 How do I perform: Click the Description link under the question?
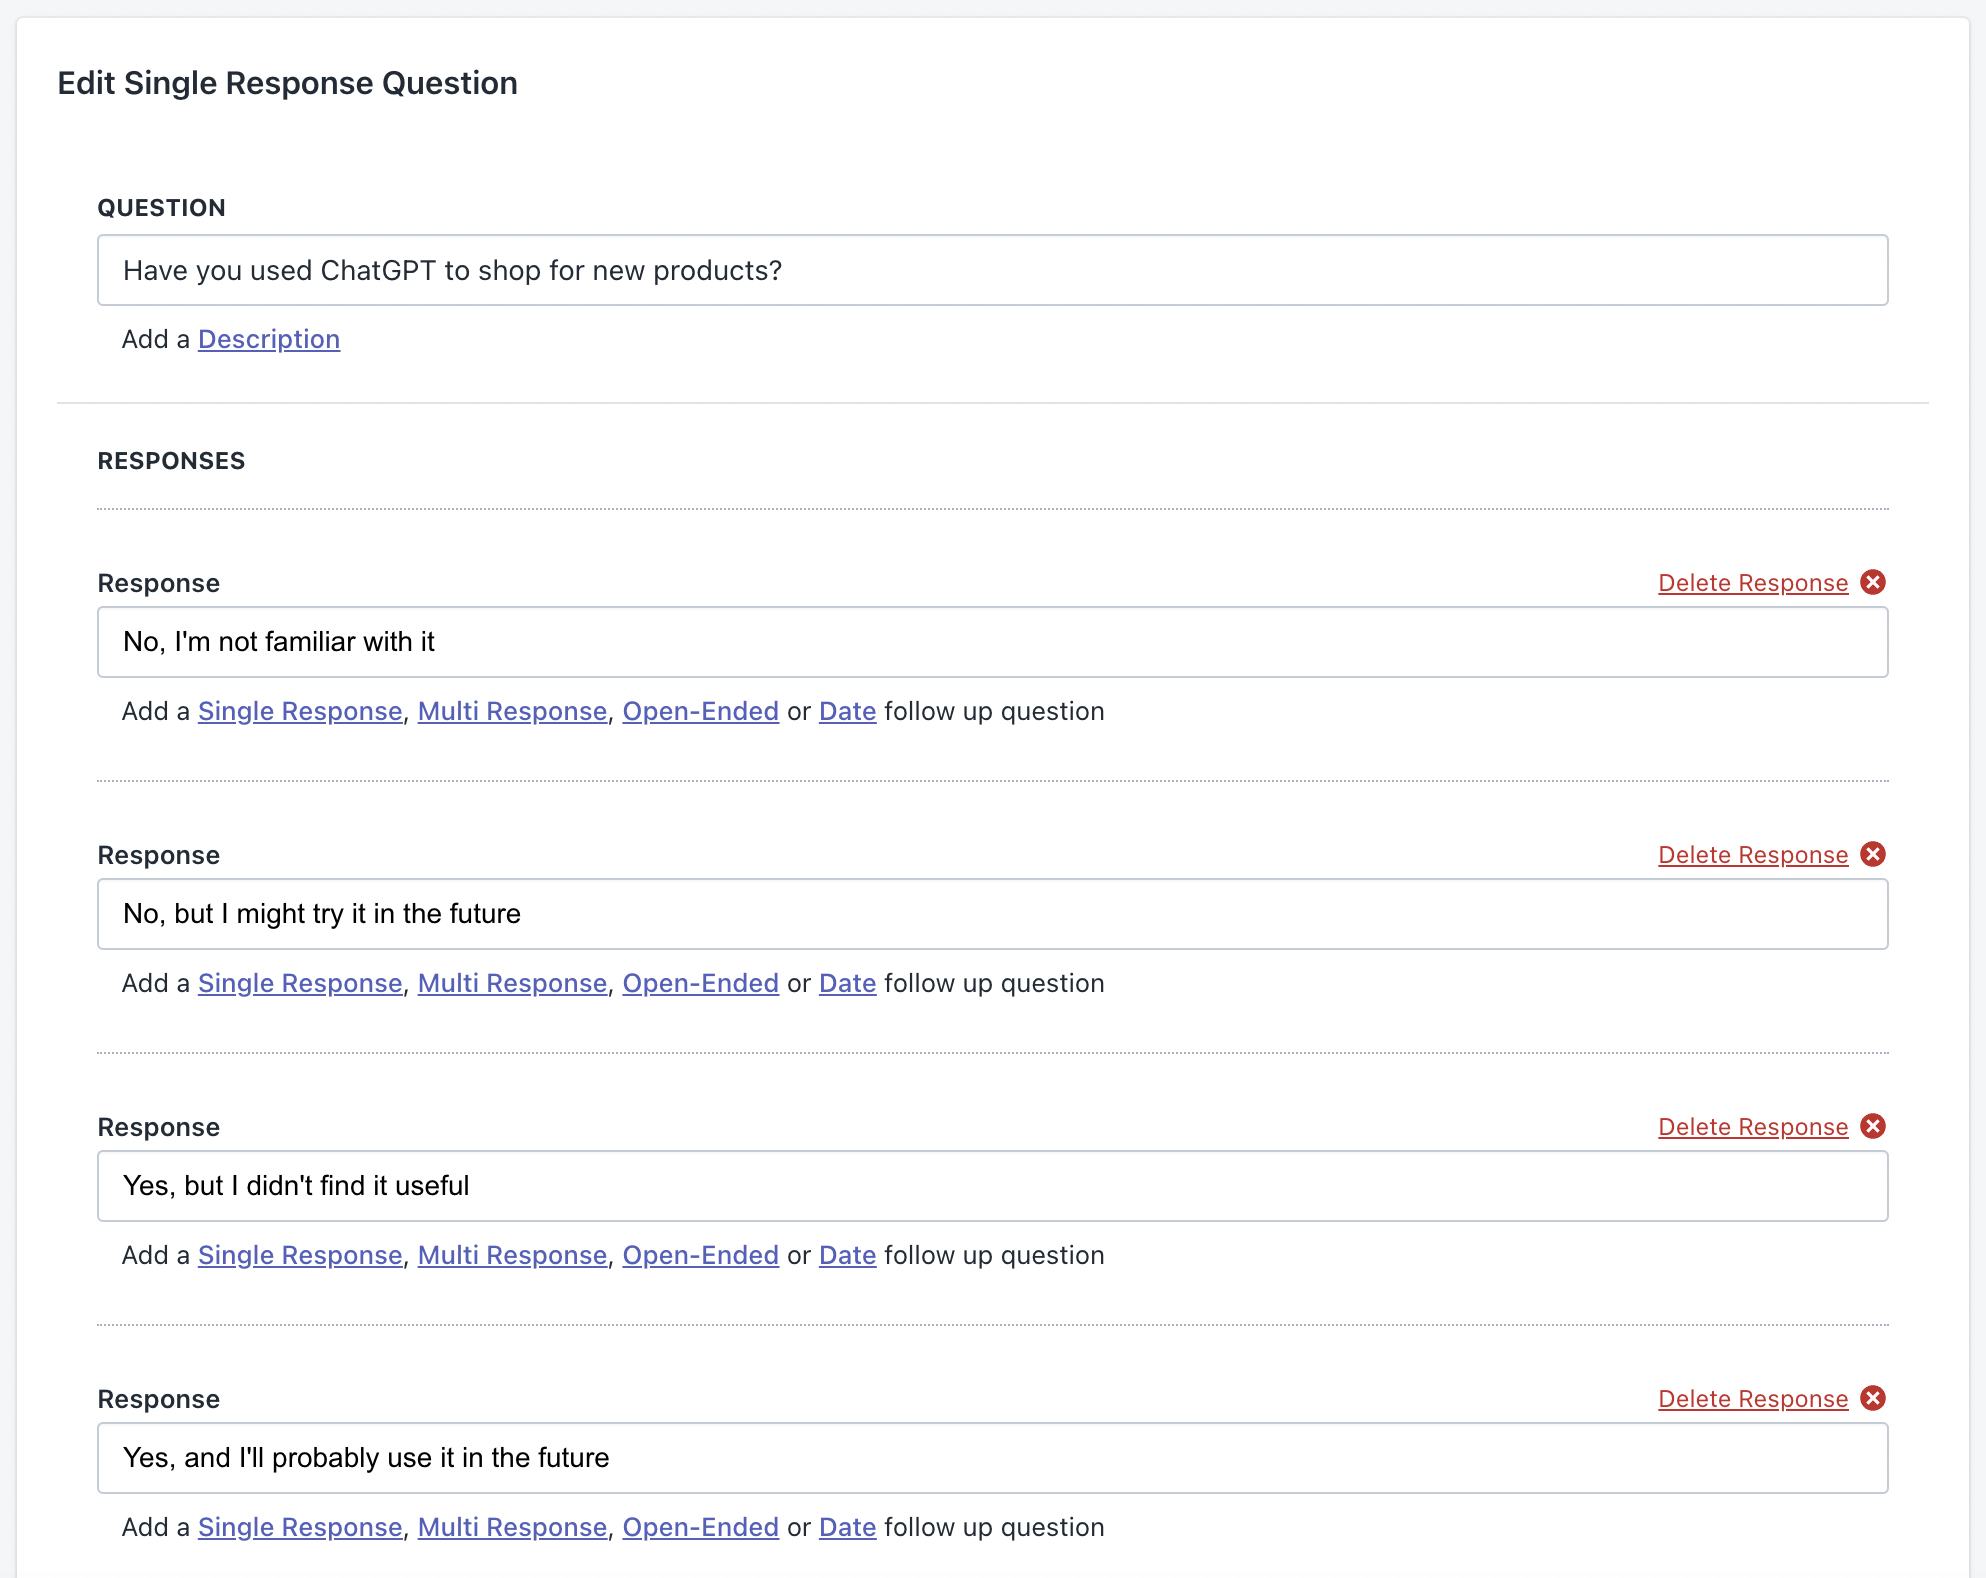[x=268, y=339]
